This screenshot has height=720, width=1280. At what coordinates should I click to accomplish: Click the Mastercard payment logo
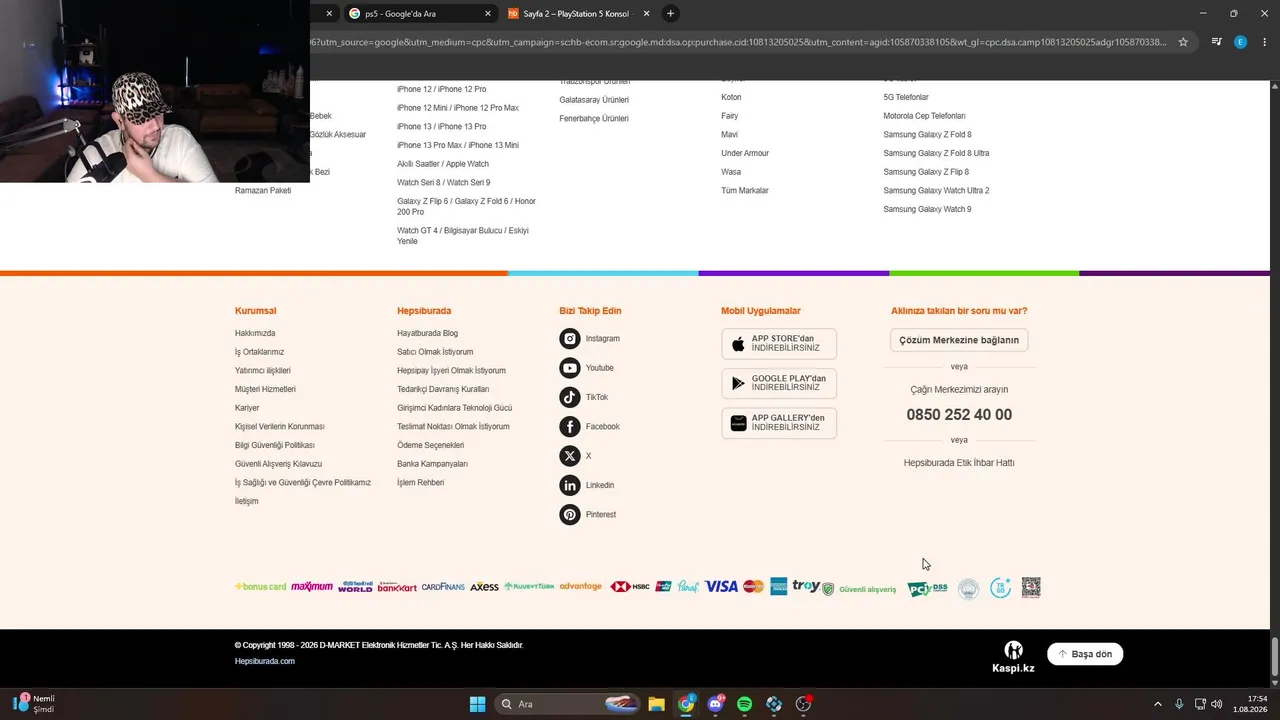click(753, 587)
